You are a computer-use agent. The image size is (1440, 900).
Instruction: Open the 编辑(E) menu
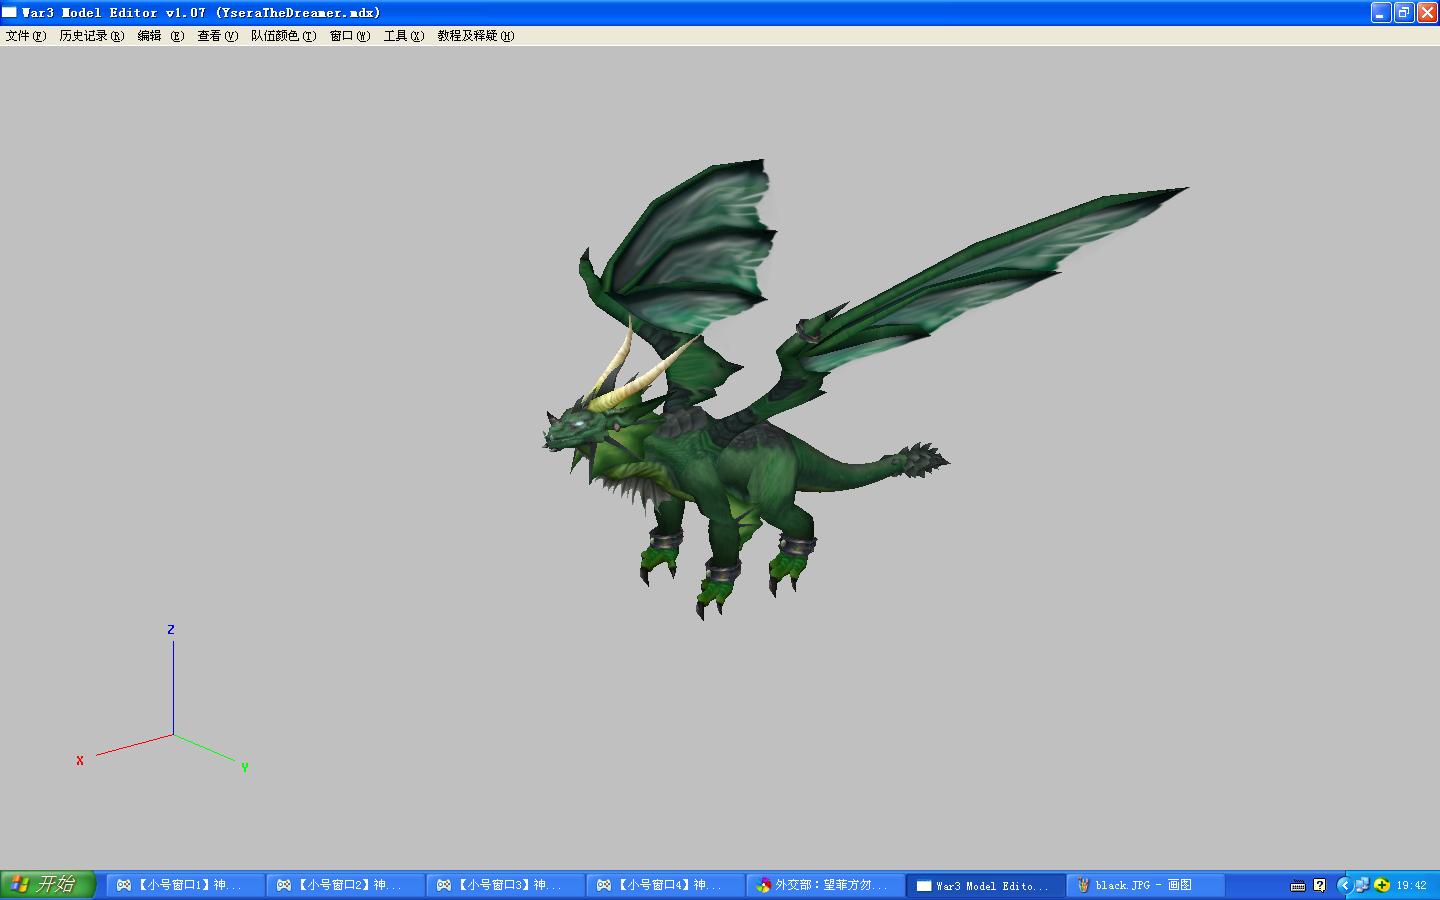[x=161, y=36]
